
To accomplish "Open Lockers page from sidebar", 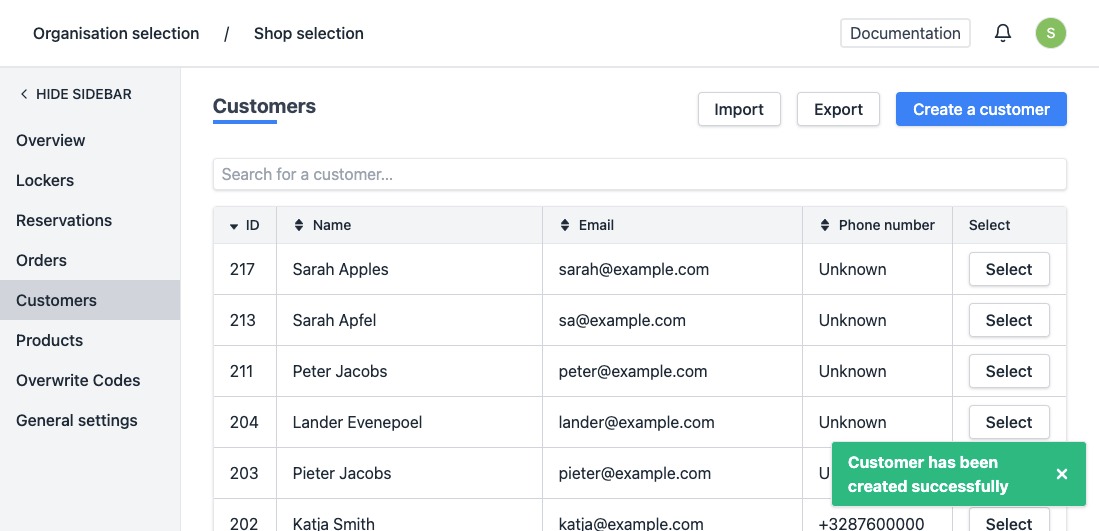I will click(45, 180).
